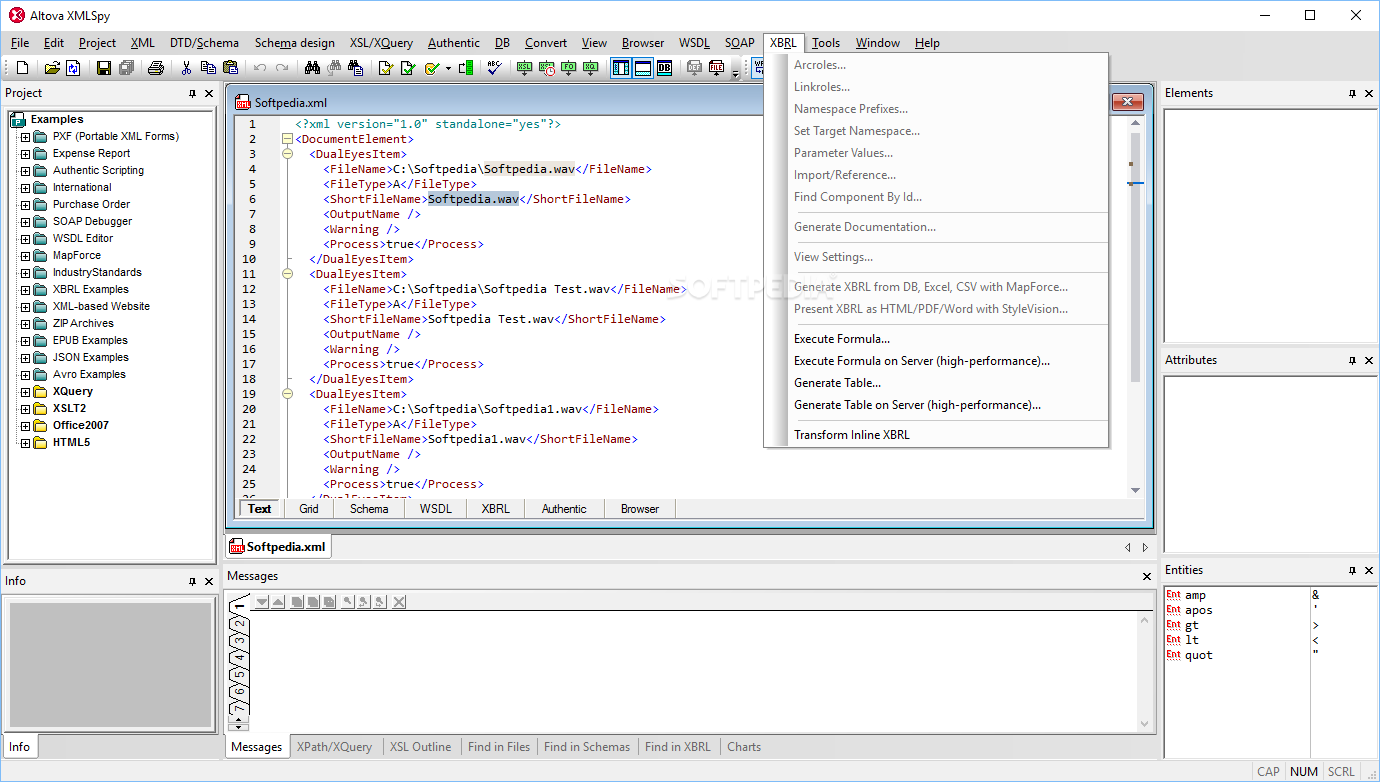1380x782 pixels.
Task: Switch to the Browser view tab
Action: pyautogui.click(x=640, y=509)
